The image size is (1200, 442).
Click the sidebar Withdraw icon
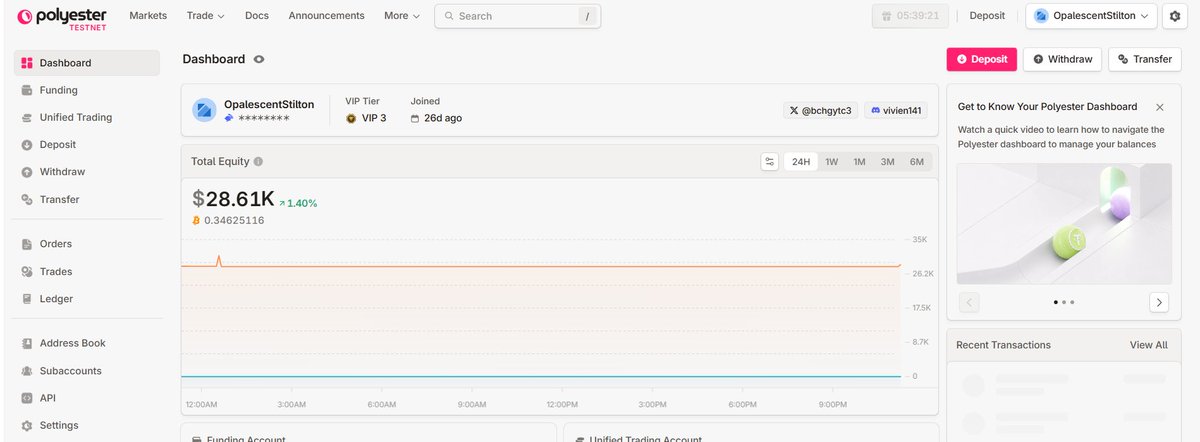click(x=27, y=172)
